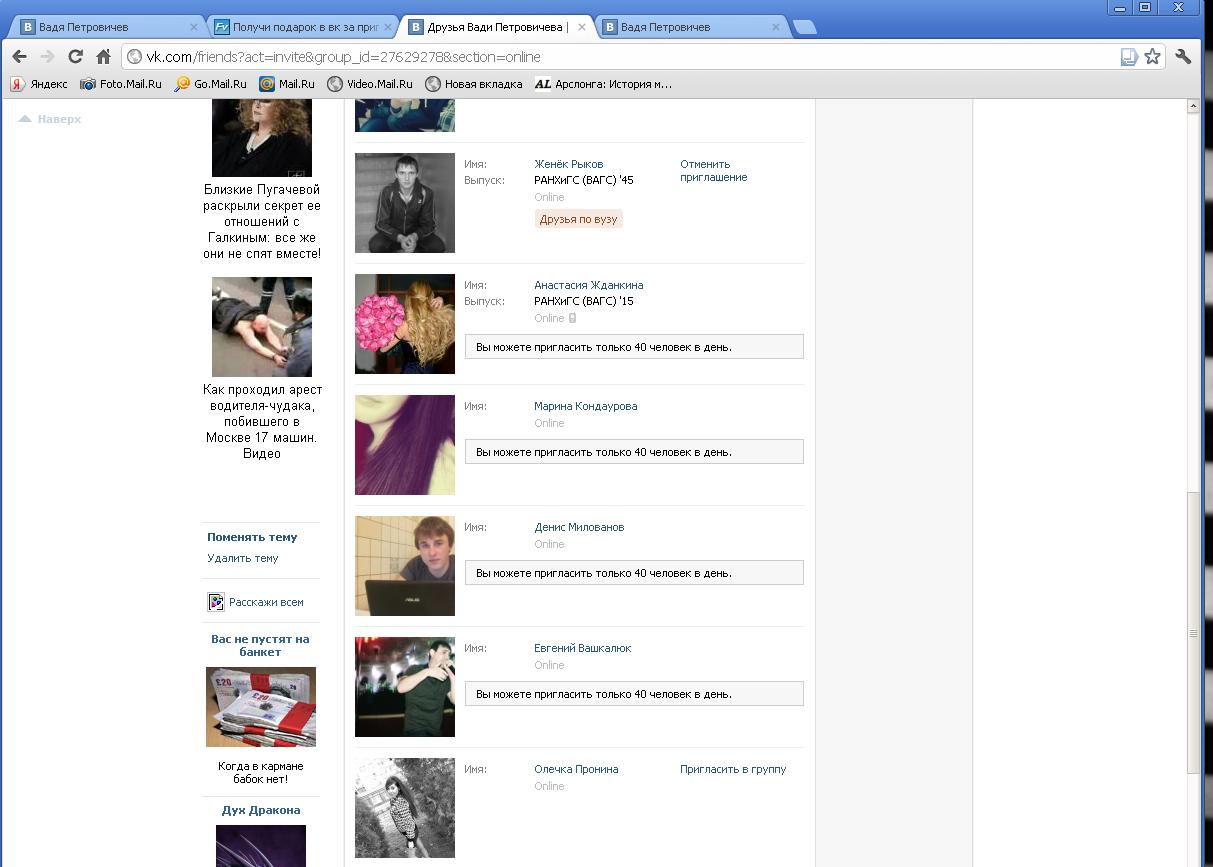Click Женёк Рыков avatar photo
The image size is (1213, 867).
coord(405,203)
